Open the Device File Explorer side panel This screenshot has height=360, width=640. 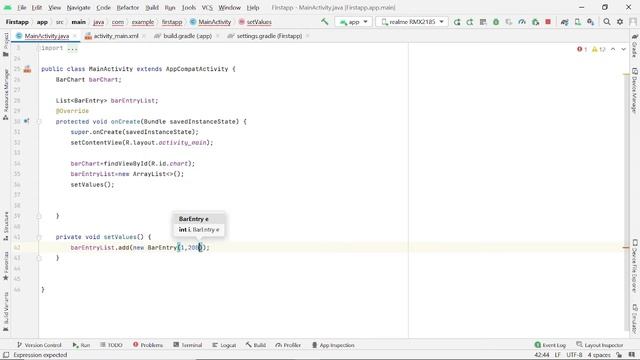(635, 265)
